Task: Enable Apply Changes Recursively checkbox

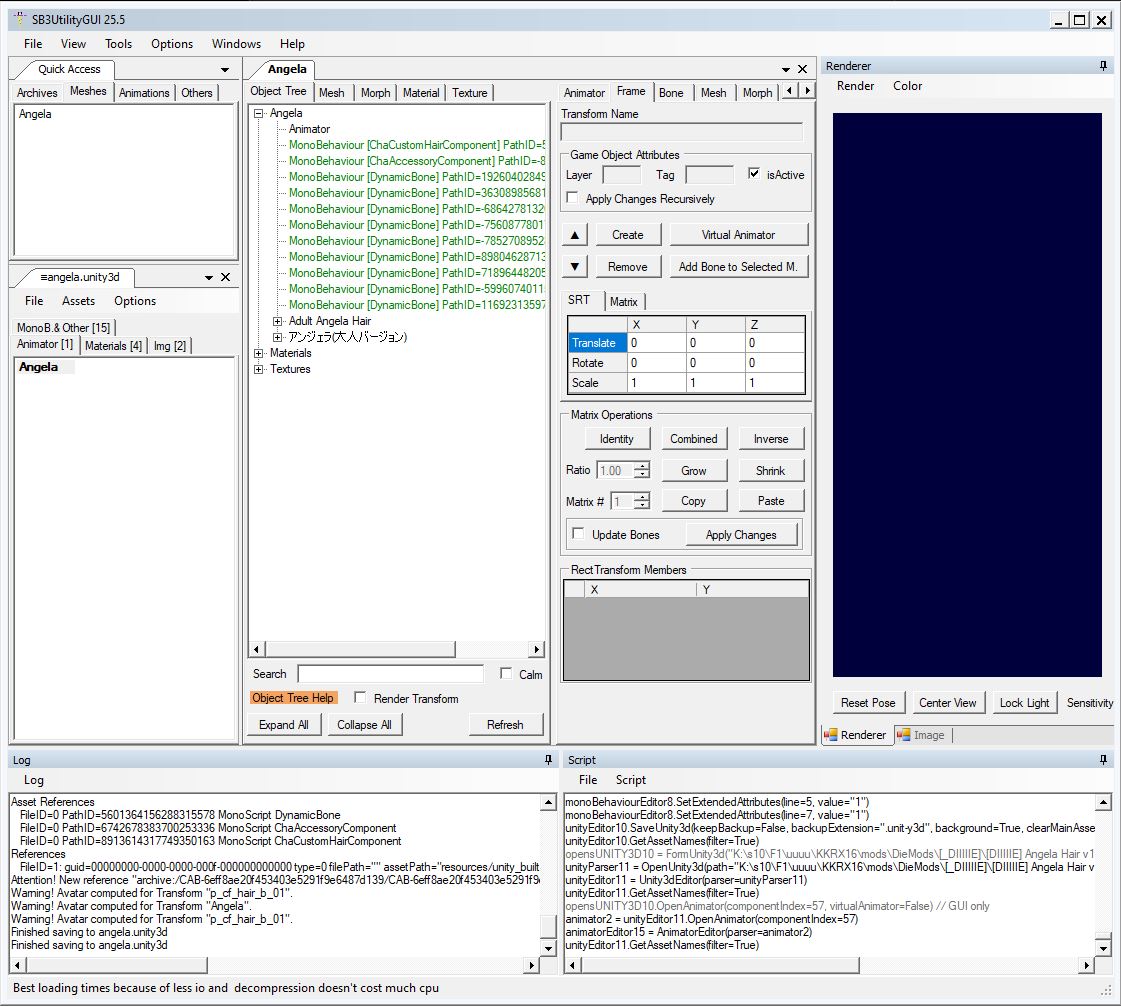Action: pyautogui.click(x=573, y=199)
